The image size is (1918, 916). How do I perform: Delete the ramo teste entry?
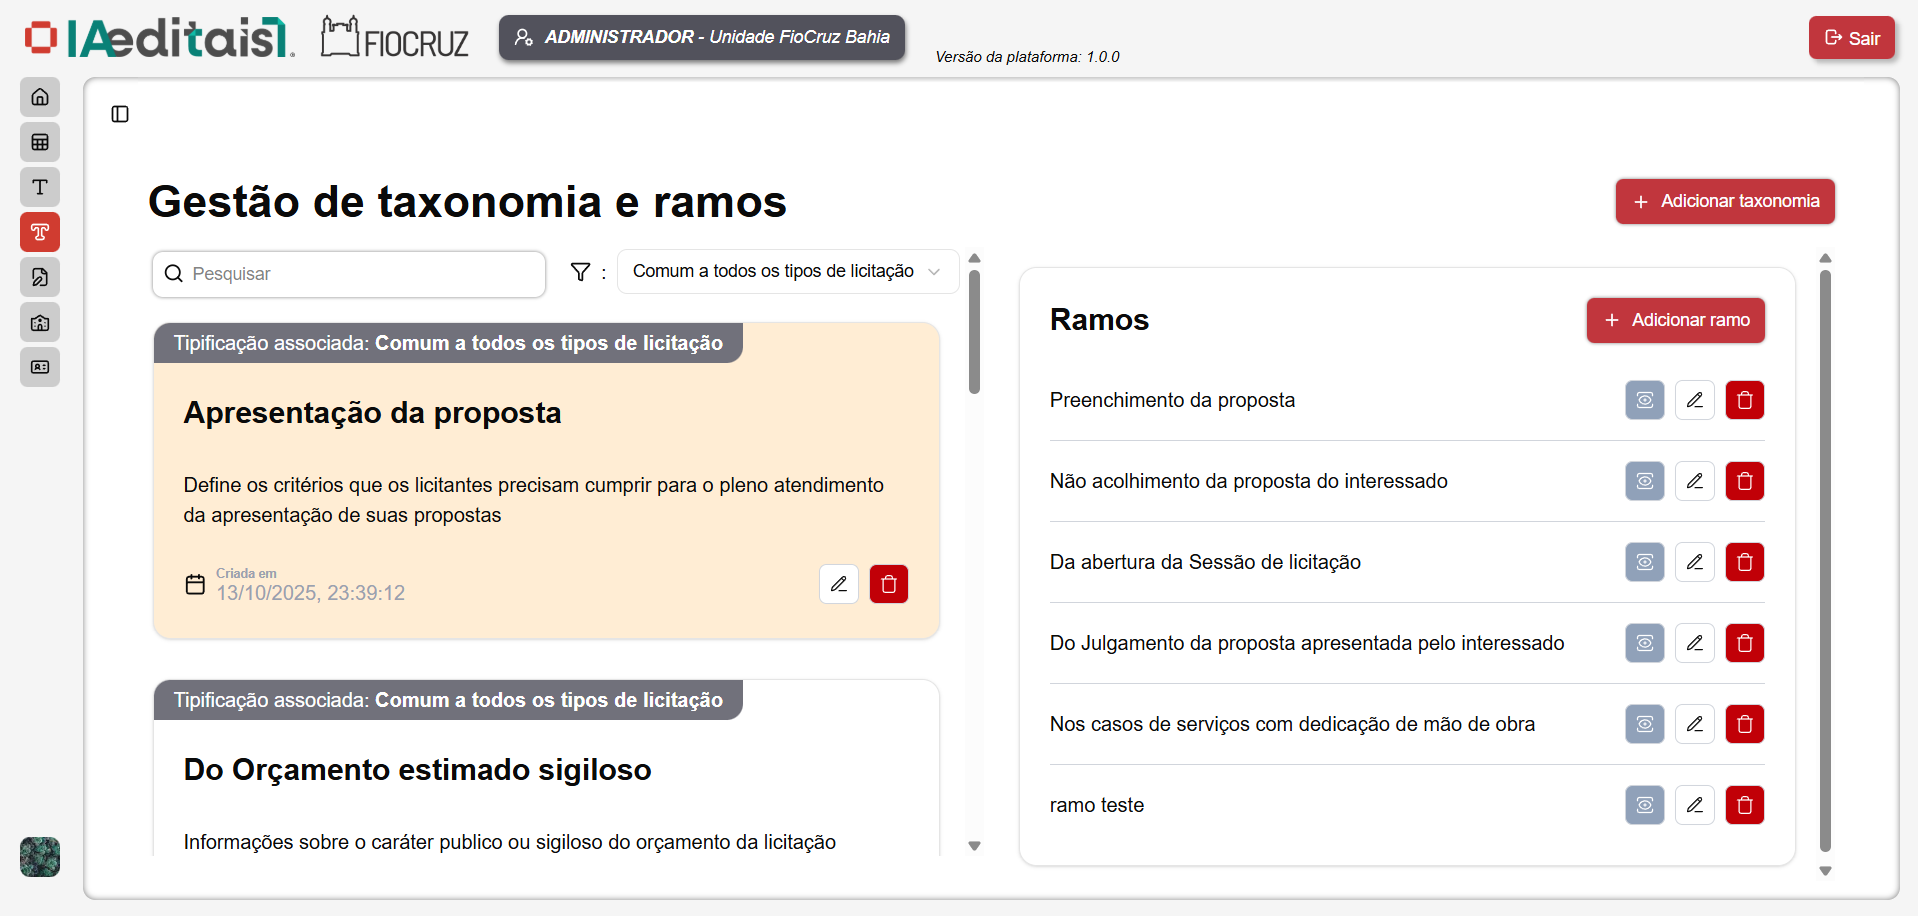pyautogui.click(x=1745, y=805)
